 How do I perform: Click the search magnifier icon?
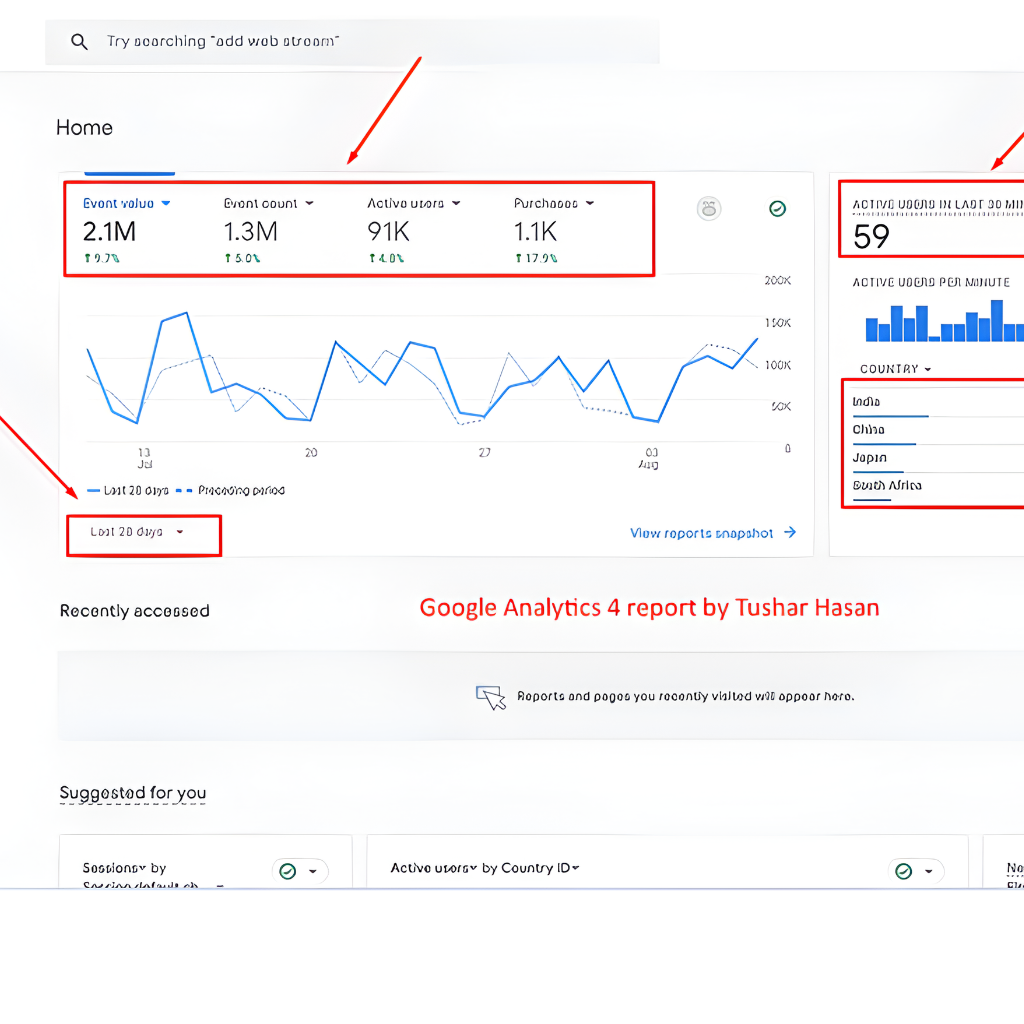click(79, 41)
